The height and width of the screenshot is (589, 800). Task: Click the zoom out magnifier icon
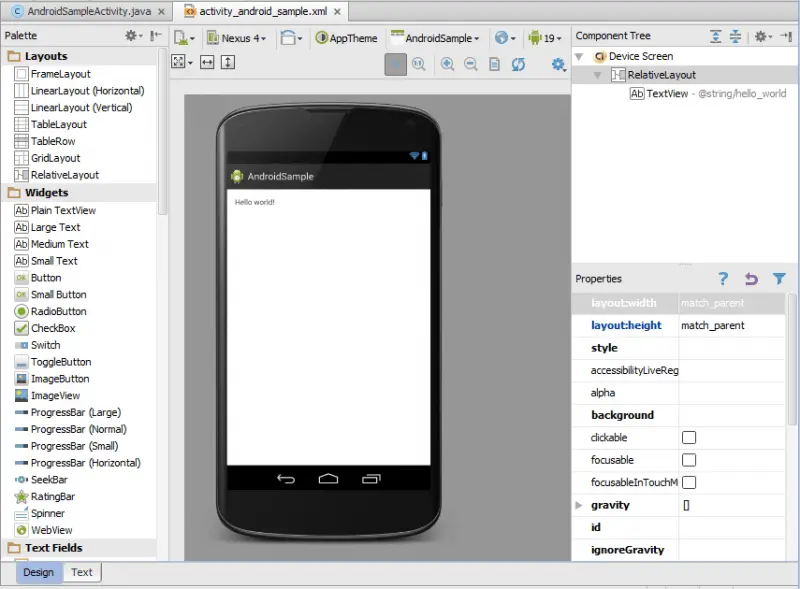coord(470,64)
